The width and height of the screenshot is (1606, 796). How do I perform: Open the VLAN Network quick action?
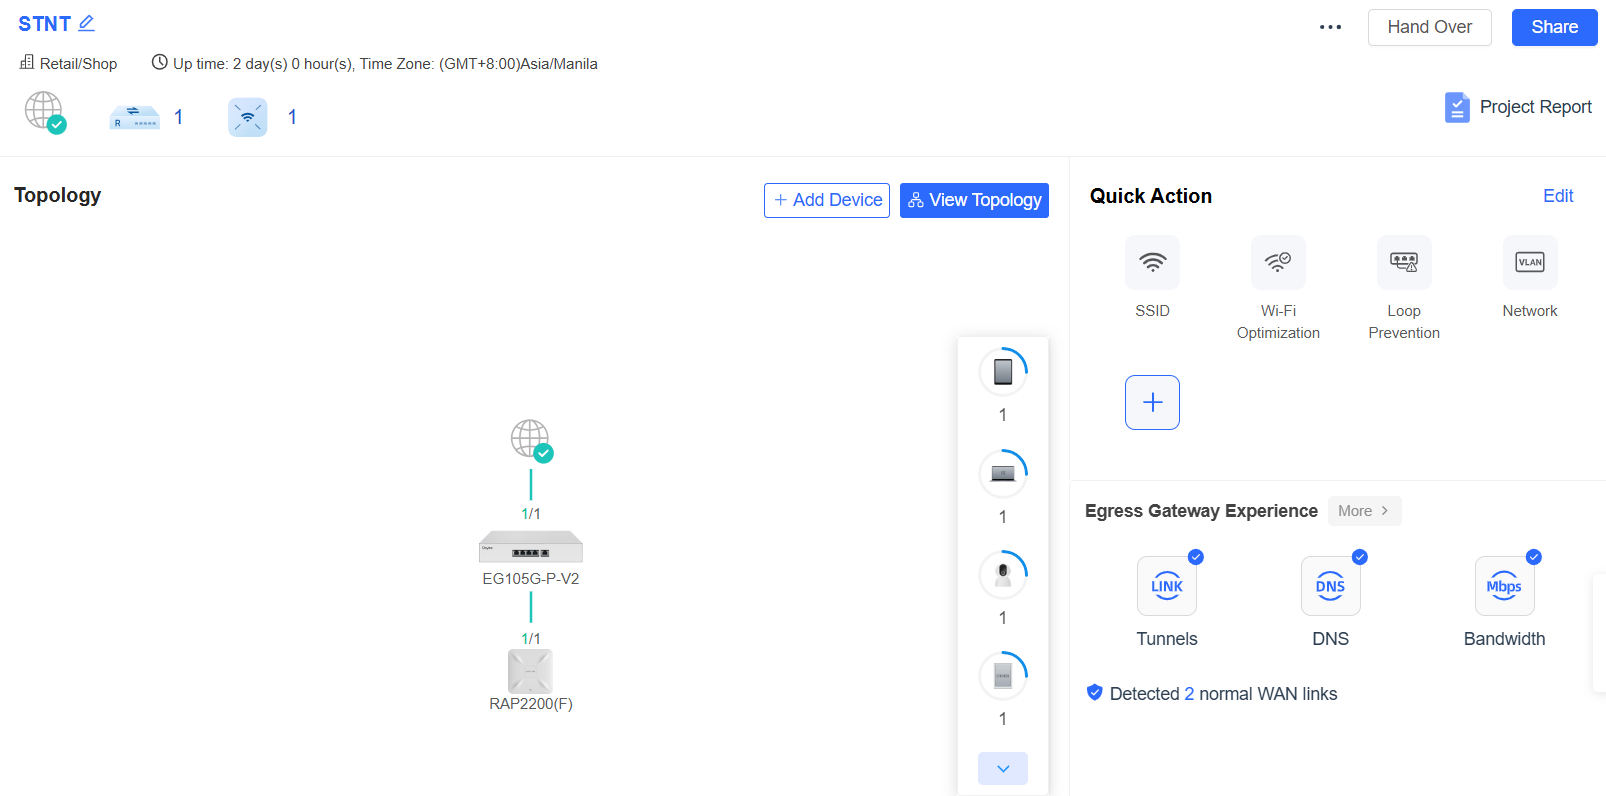[x=1529, y=263]
